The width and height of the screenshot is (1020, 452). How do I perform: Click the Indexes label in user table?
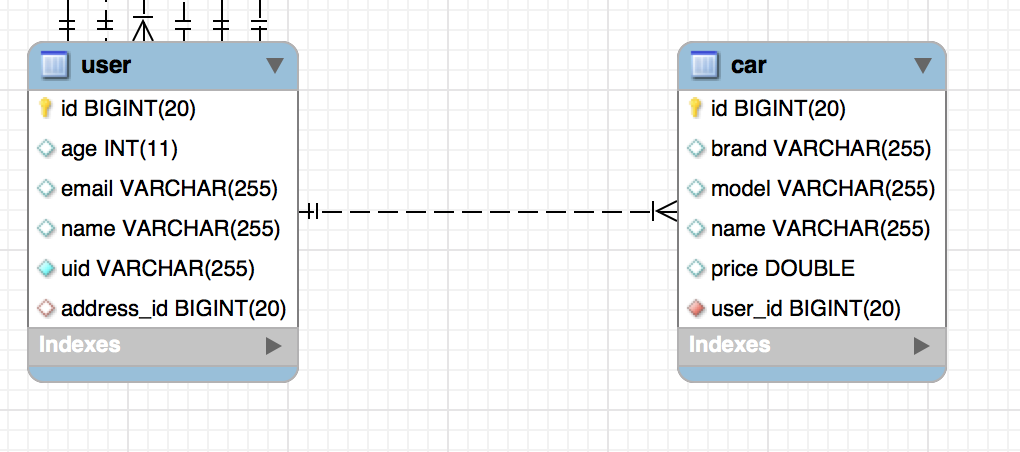click(x=80, y=345)
